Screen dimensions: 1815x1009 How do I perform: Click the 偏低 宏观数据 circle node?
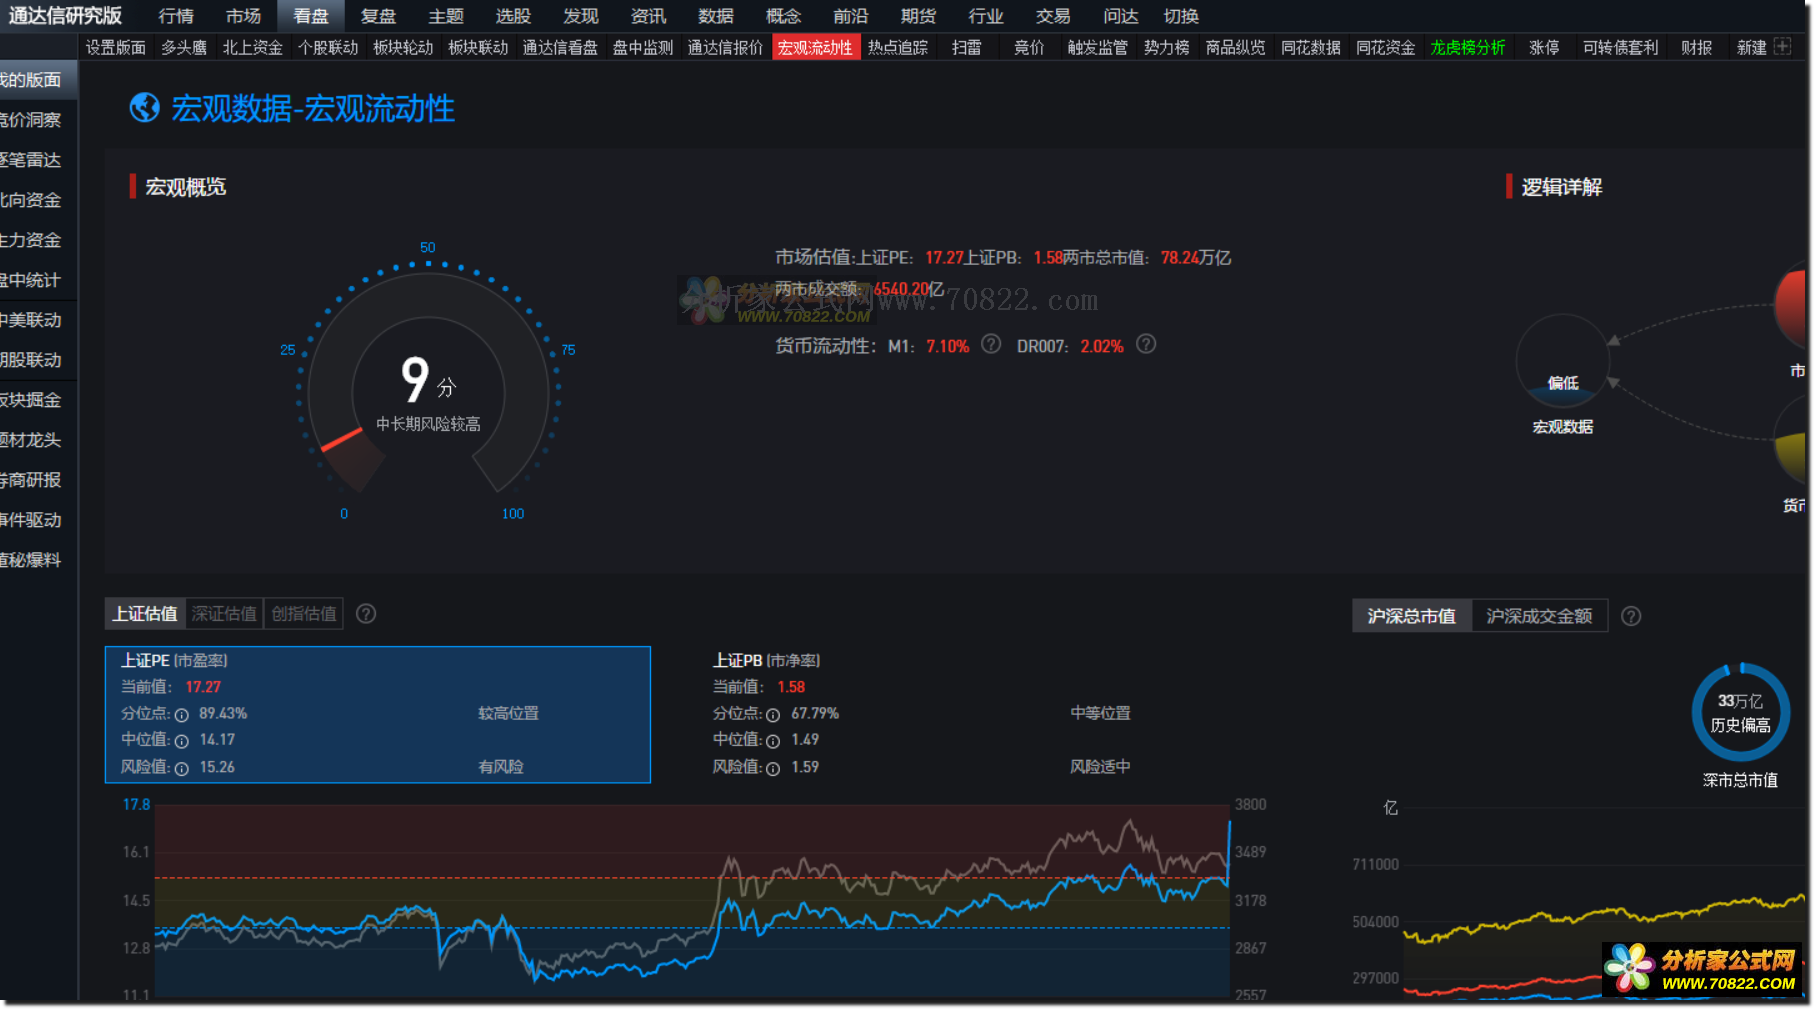[x=1562, y=361]
